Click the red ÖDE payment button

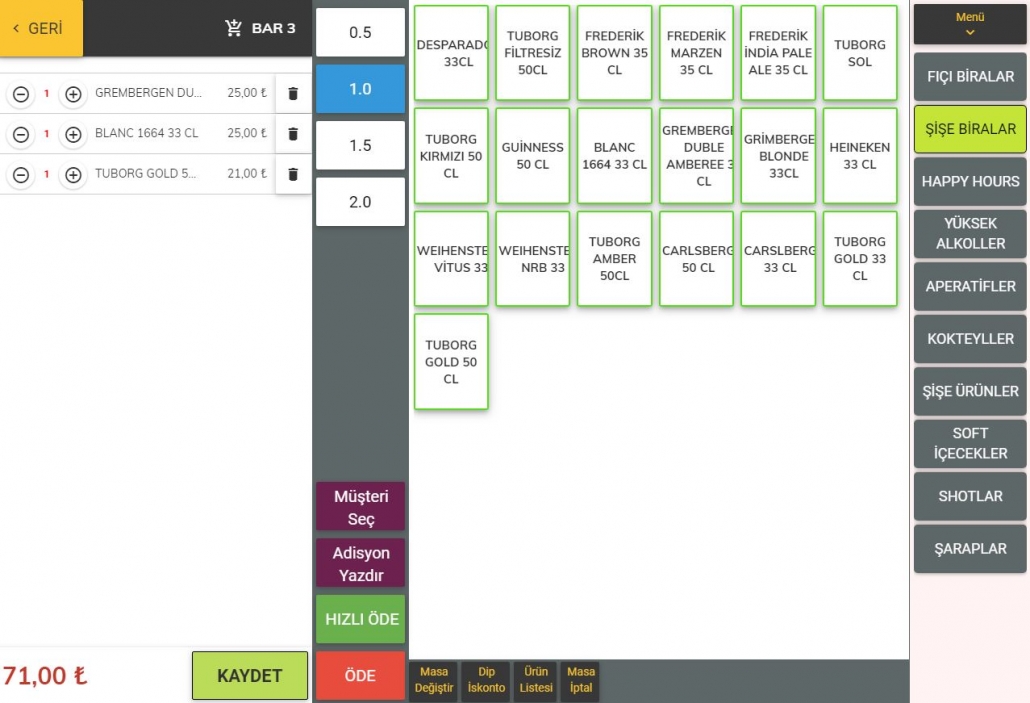pyautogui.click(x=360, y=675)
